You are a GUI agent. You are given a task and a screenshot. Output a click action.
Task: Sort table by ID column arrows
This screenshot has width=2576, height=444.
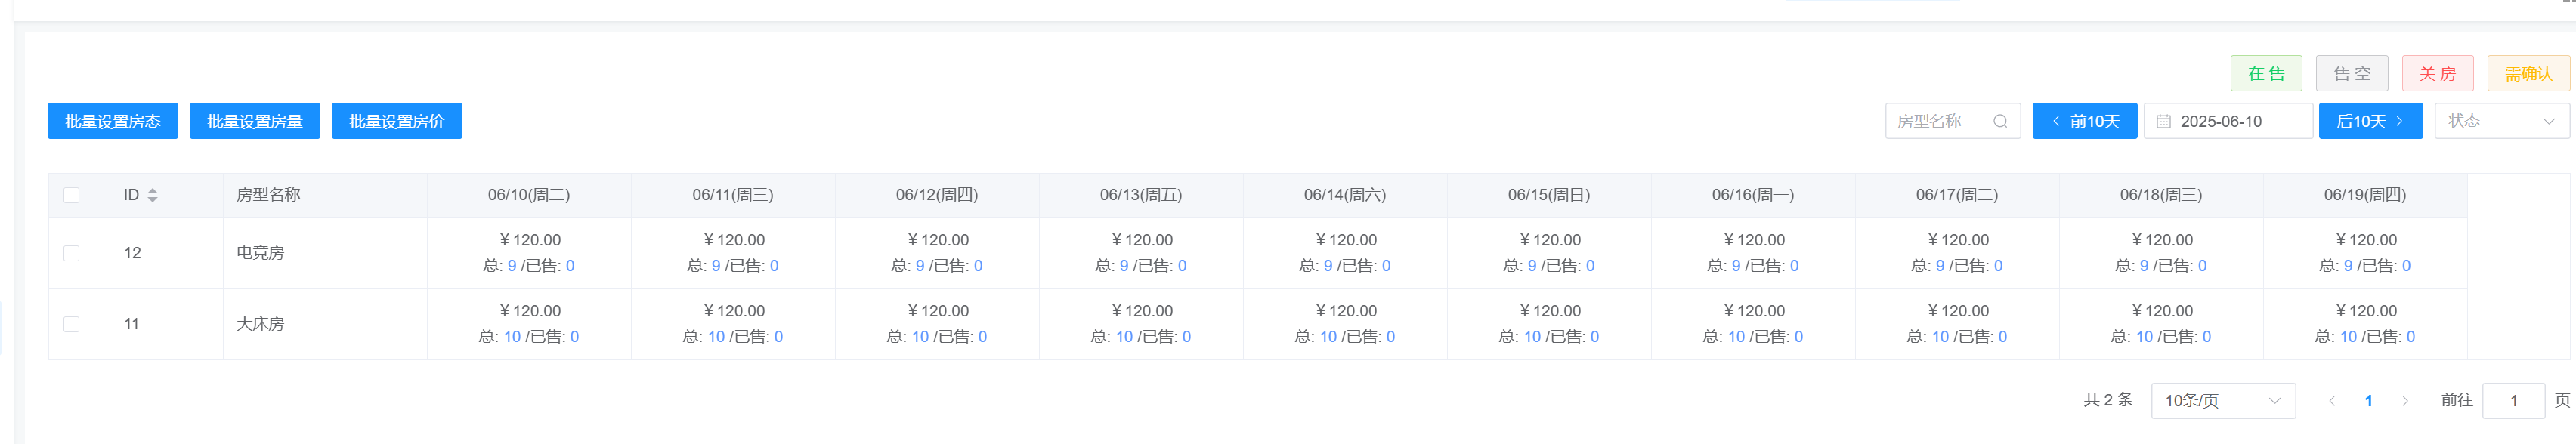click(153, 195)
